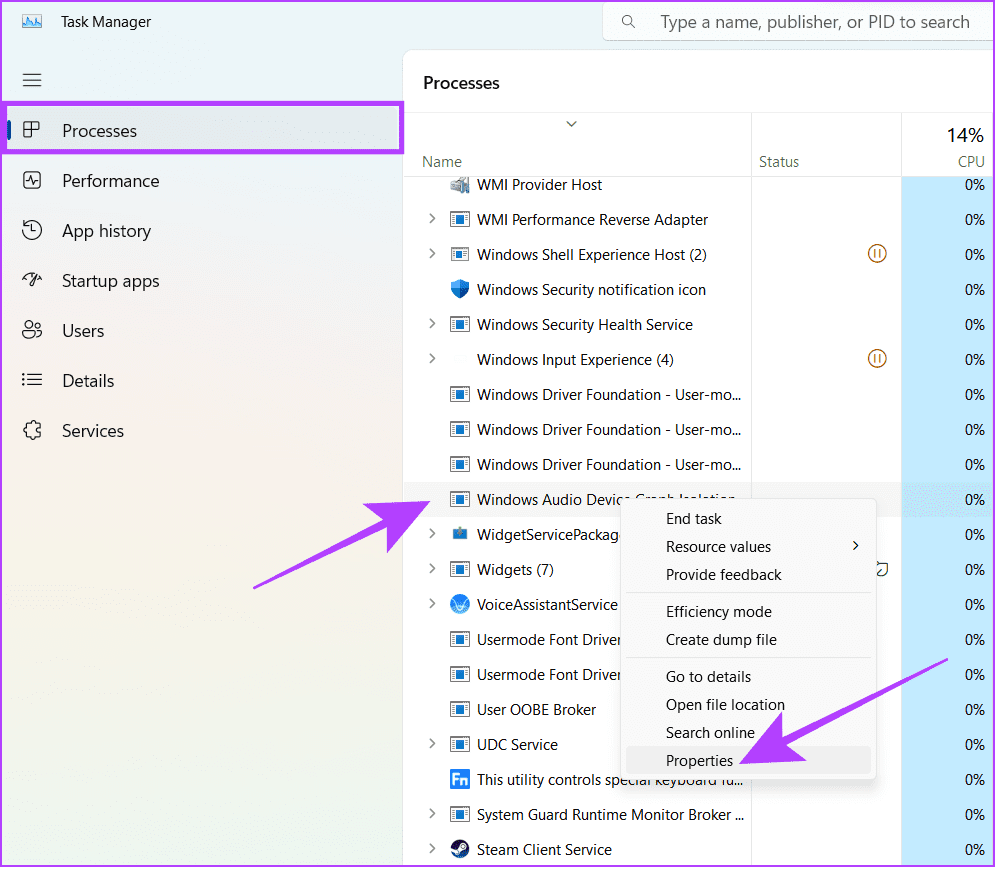Open App history via its clock icon
The width and height of the screenshot is (995, 869).
tap(32, 230)
